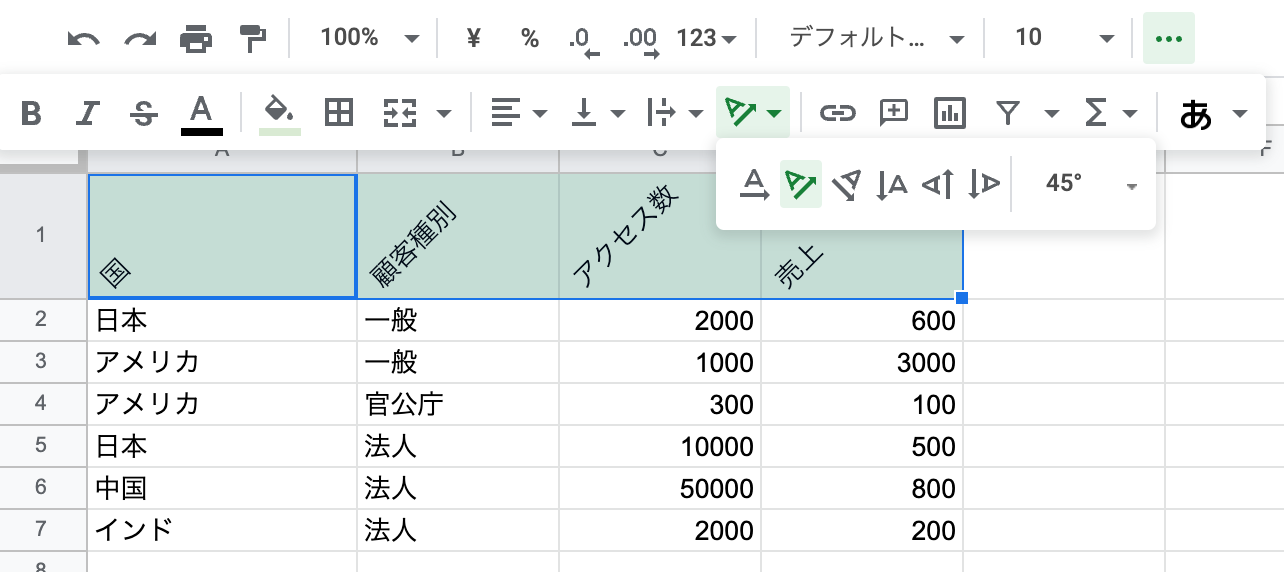Image resolution: width=1284 pixels, height=572 pixels.
Task: Insert a chart via chart icon
Action: pyautogui.click(x=949, y=113)
